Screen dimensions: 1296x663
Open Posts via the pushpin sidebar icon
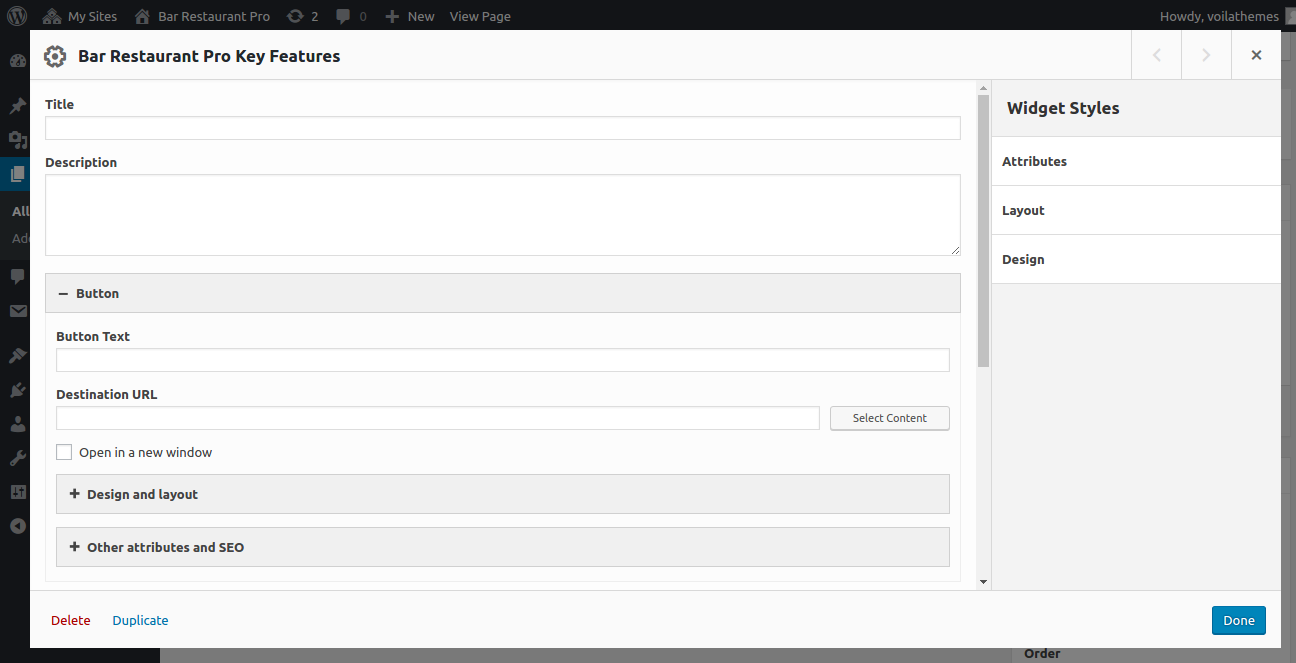point(17,106)
